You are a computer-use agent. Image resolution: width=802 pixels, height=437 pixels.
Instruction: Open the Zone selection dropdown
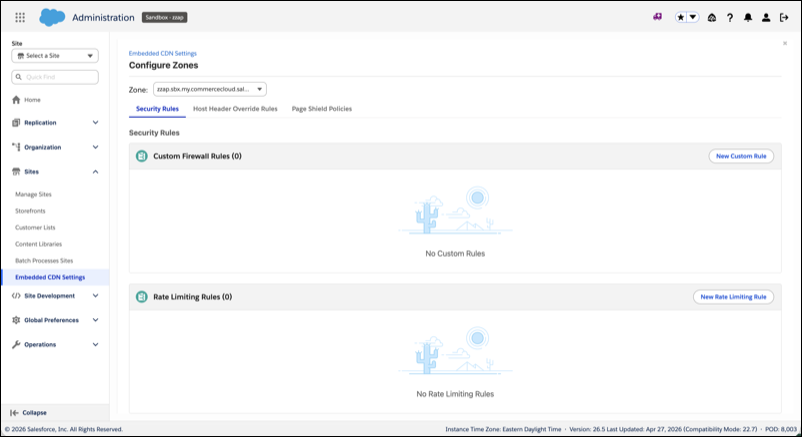[210, 89]
